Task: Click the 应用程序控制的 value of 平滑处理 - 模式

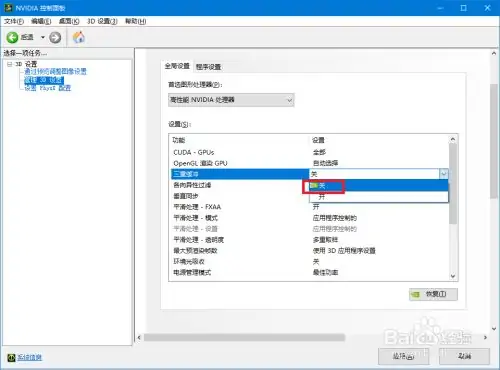Action: 335,218
